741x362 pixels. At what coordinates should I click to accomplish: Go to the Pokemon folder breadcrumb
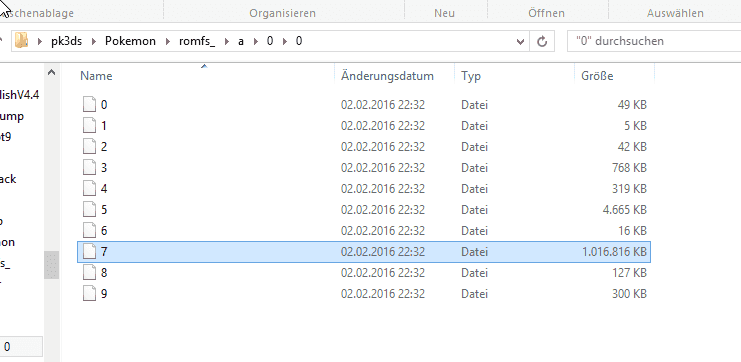[130, 41]
